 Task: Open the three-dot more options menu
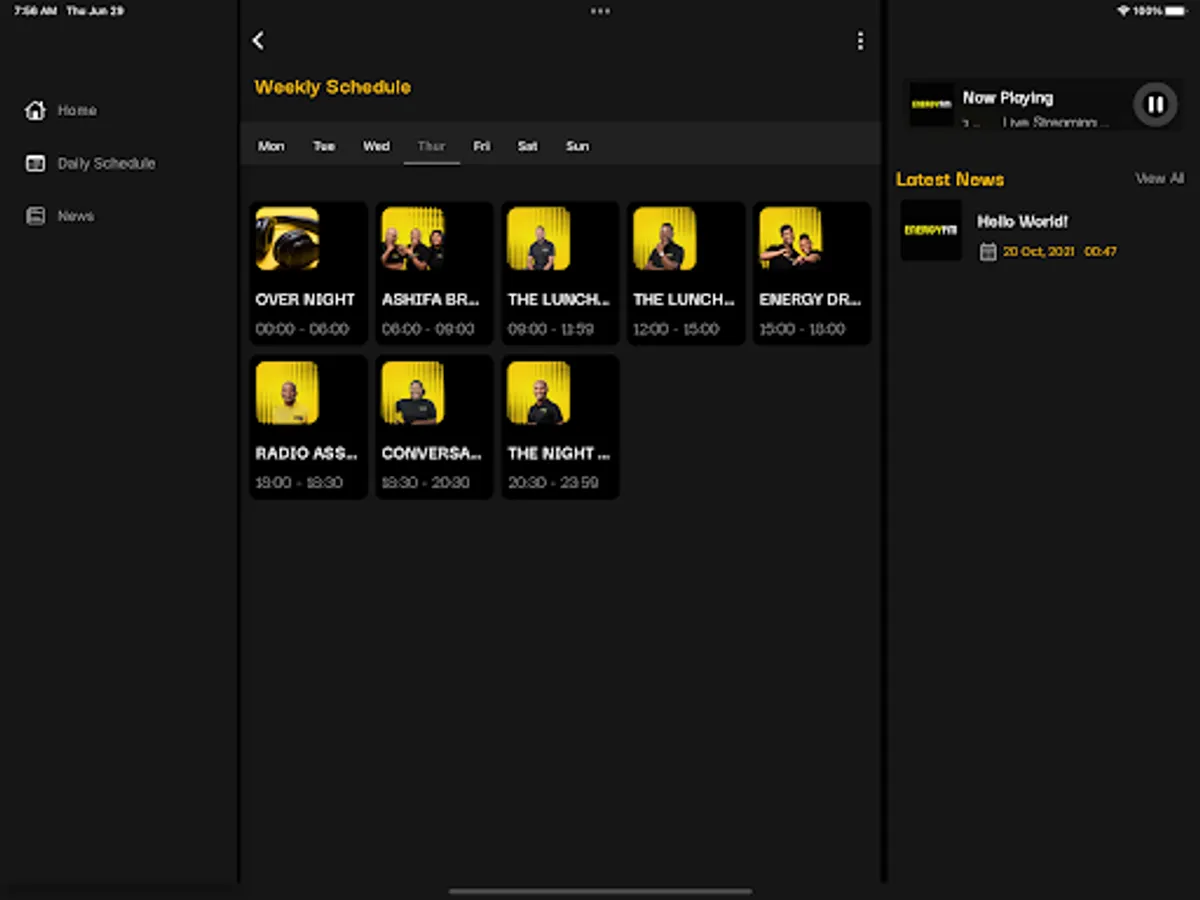coord(860,41)
